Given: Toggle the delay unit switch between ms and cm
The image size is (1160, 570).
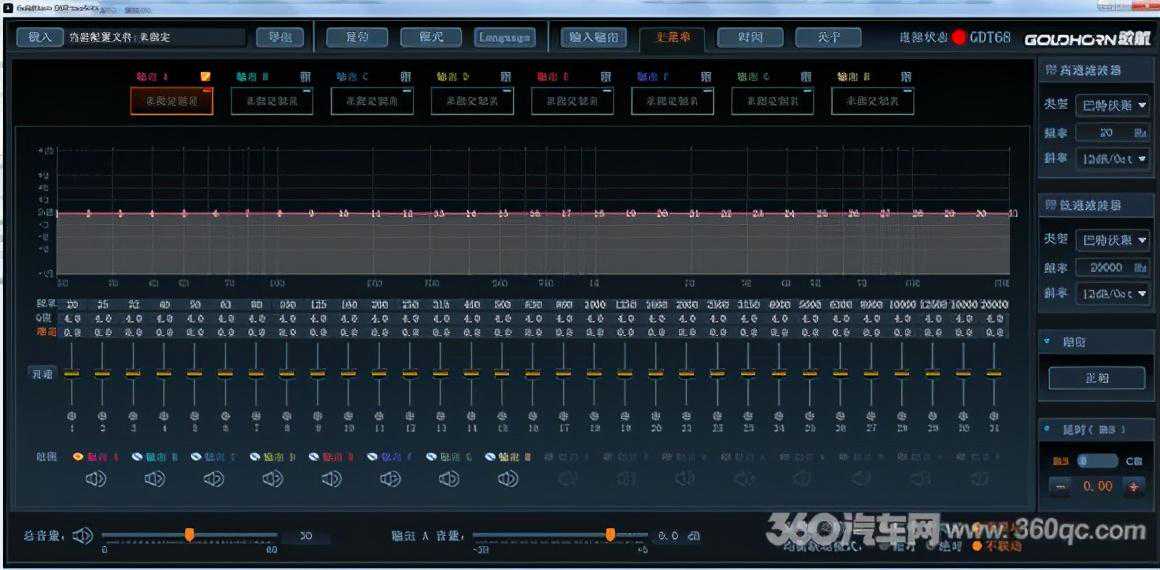Looking at the screenshot, I should pyautogui.click(x=1097, y=461).
